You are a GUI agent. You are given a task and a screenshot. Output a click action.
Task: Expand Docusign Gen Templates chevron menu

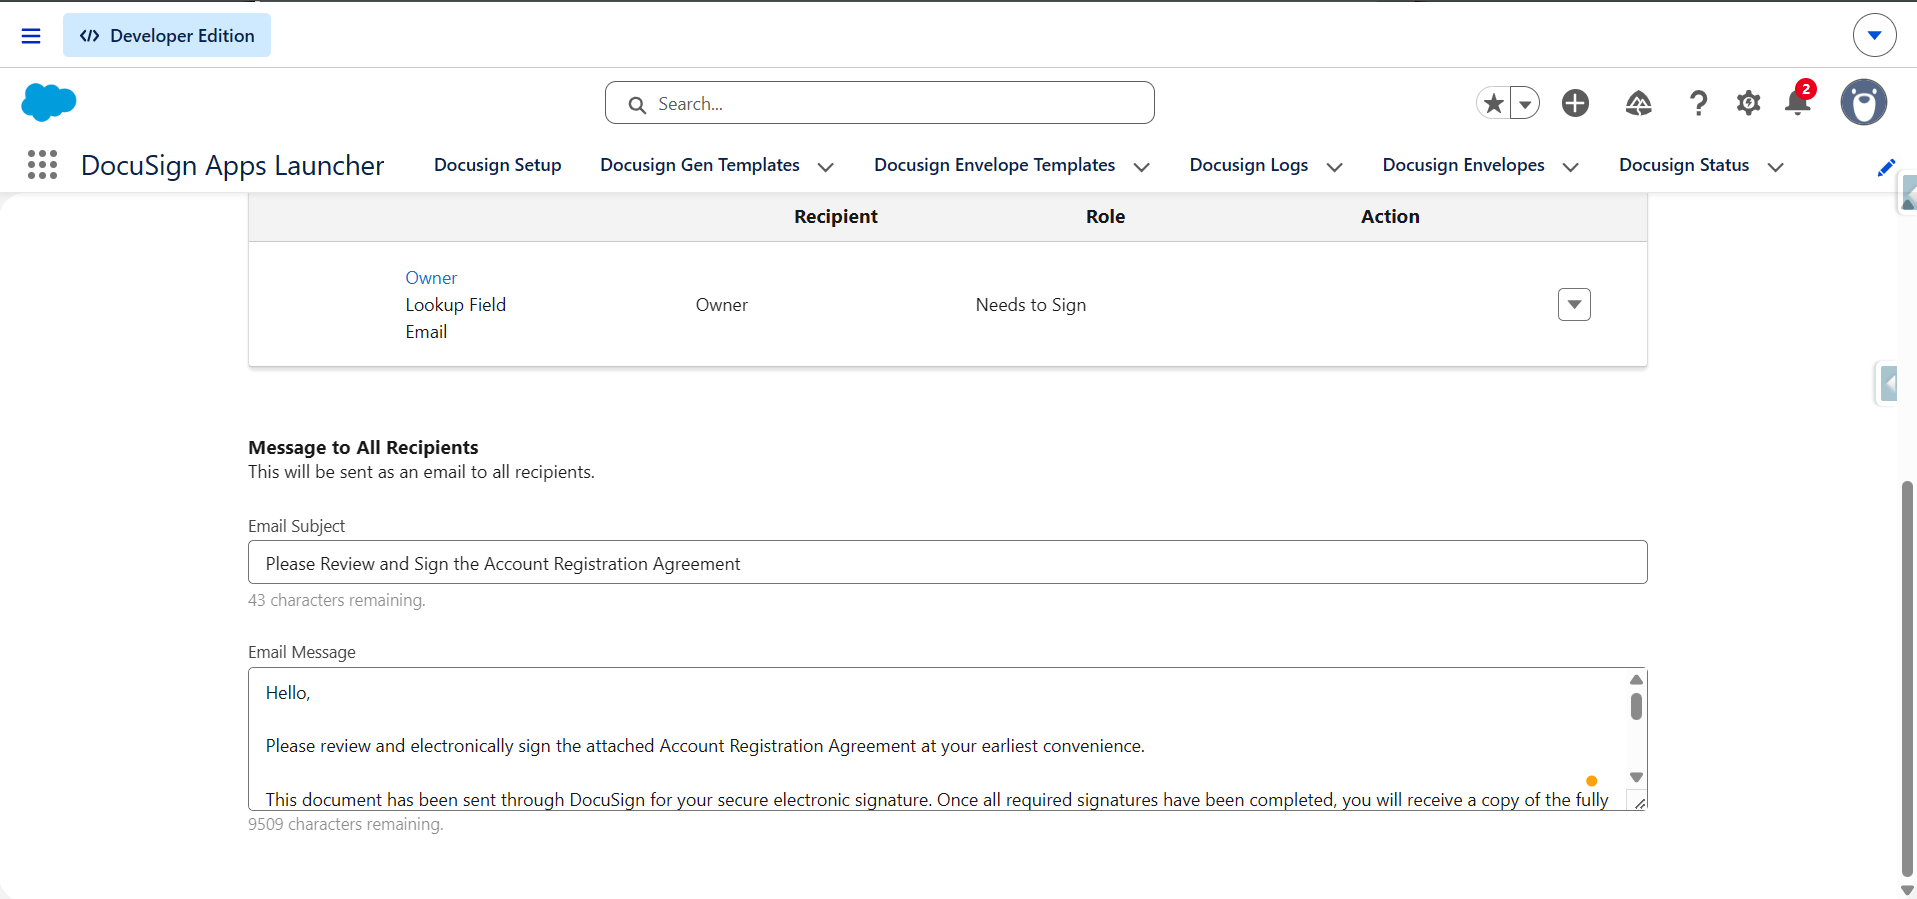[826, 167]
